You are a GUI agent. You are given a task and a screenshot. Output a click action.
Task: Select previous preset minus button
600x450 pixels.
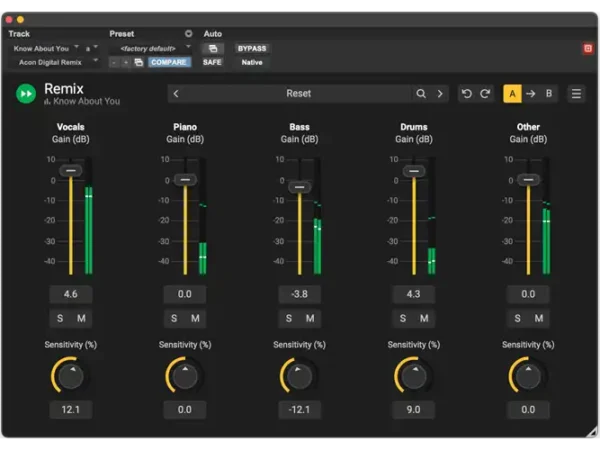coord(114,62)
